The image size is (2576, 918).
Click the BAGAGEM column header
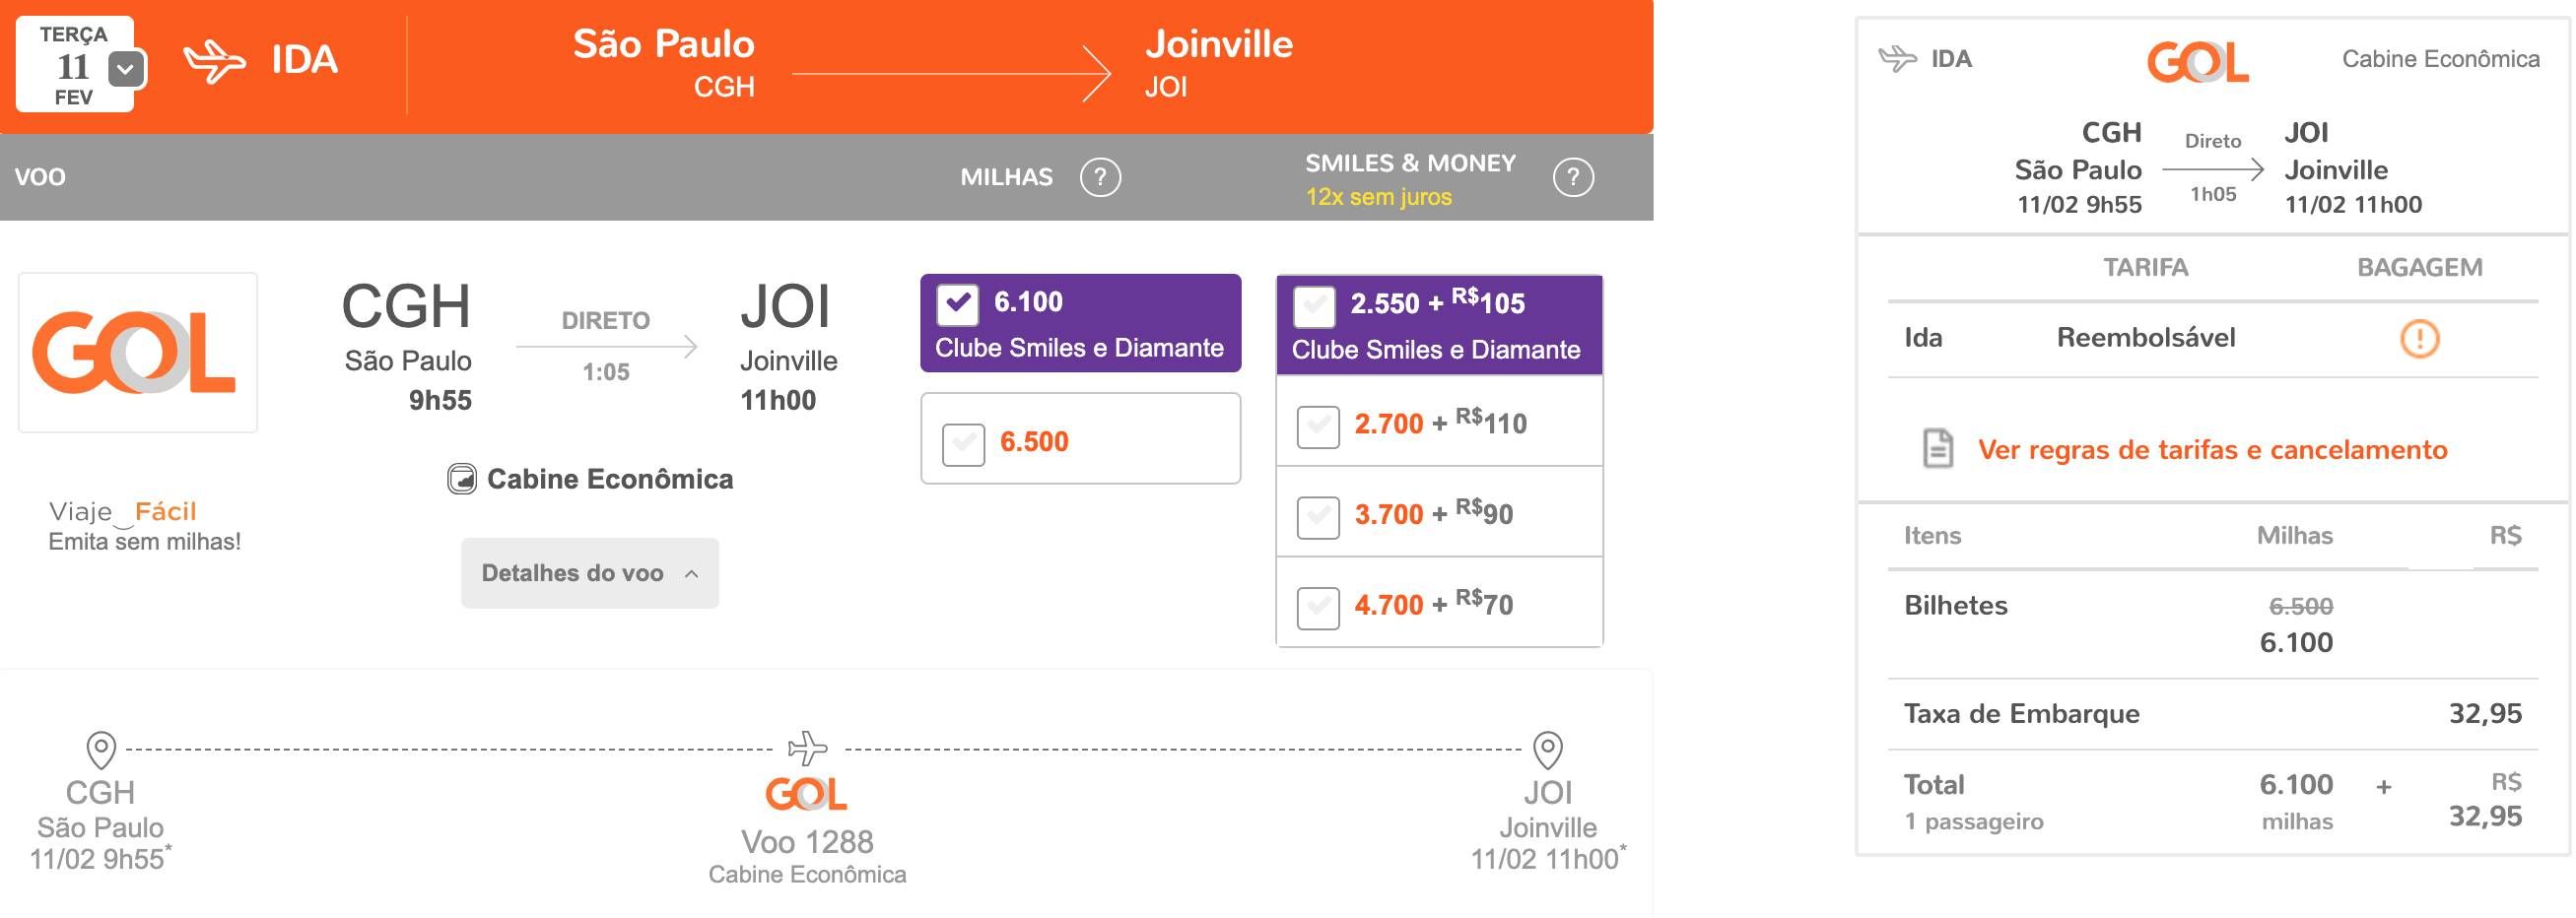click(x=2419, y=267)
